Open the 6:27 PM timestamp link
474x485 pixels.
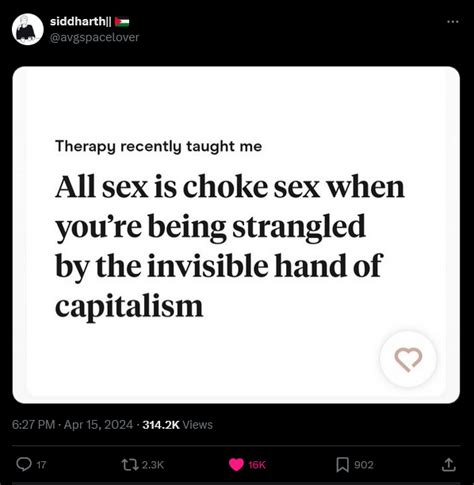pos(33,425)
